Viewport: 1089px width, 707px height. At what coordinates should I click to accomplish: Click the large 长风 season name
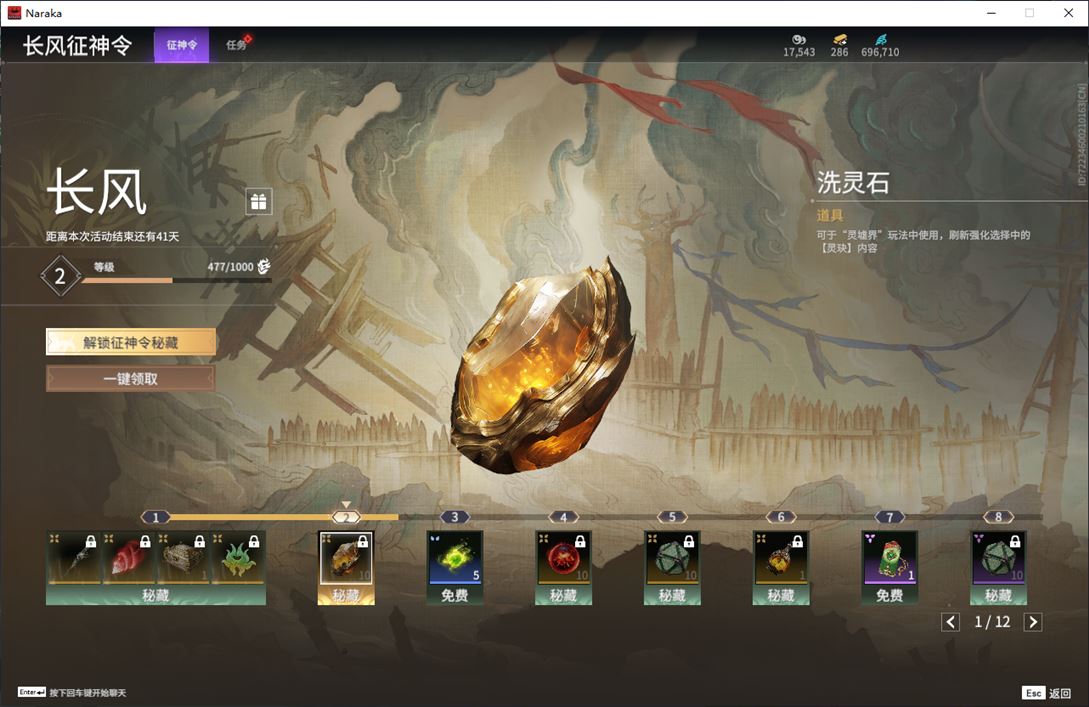coord(97,192)
